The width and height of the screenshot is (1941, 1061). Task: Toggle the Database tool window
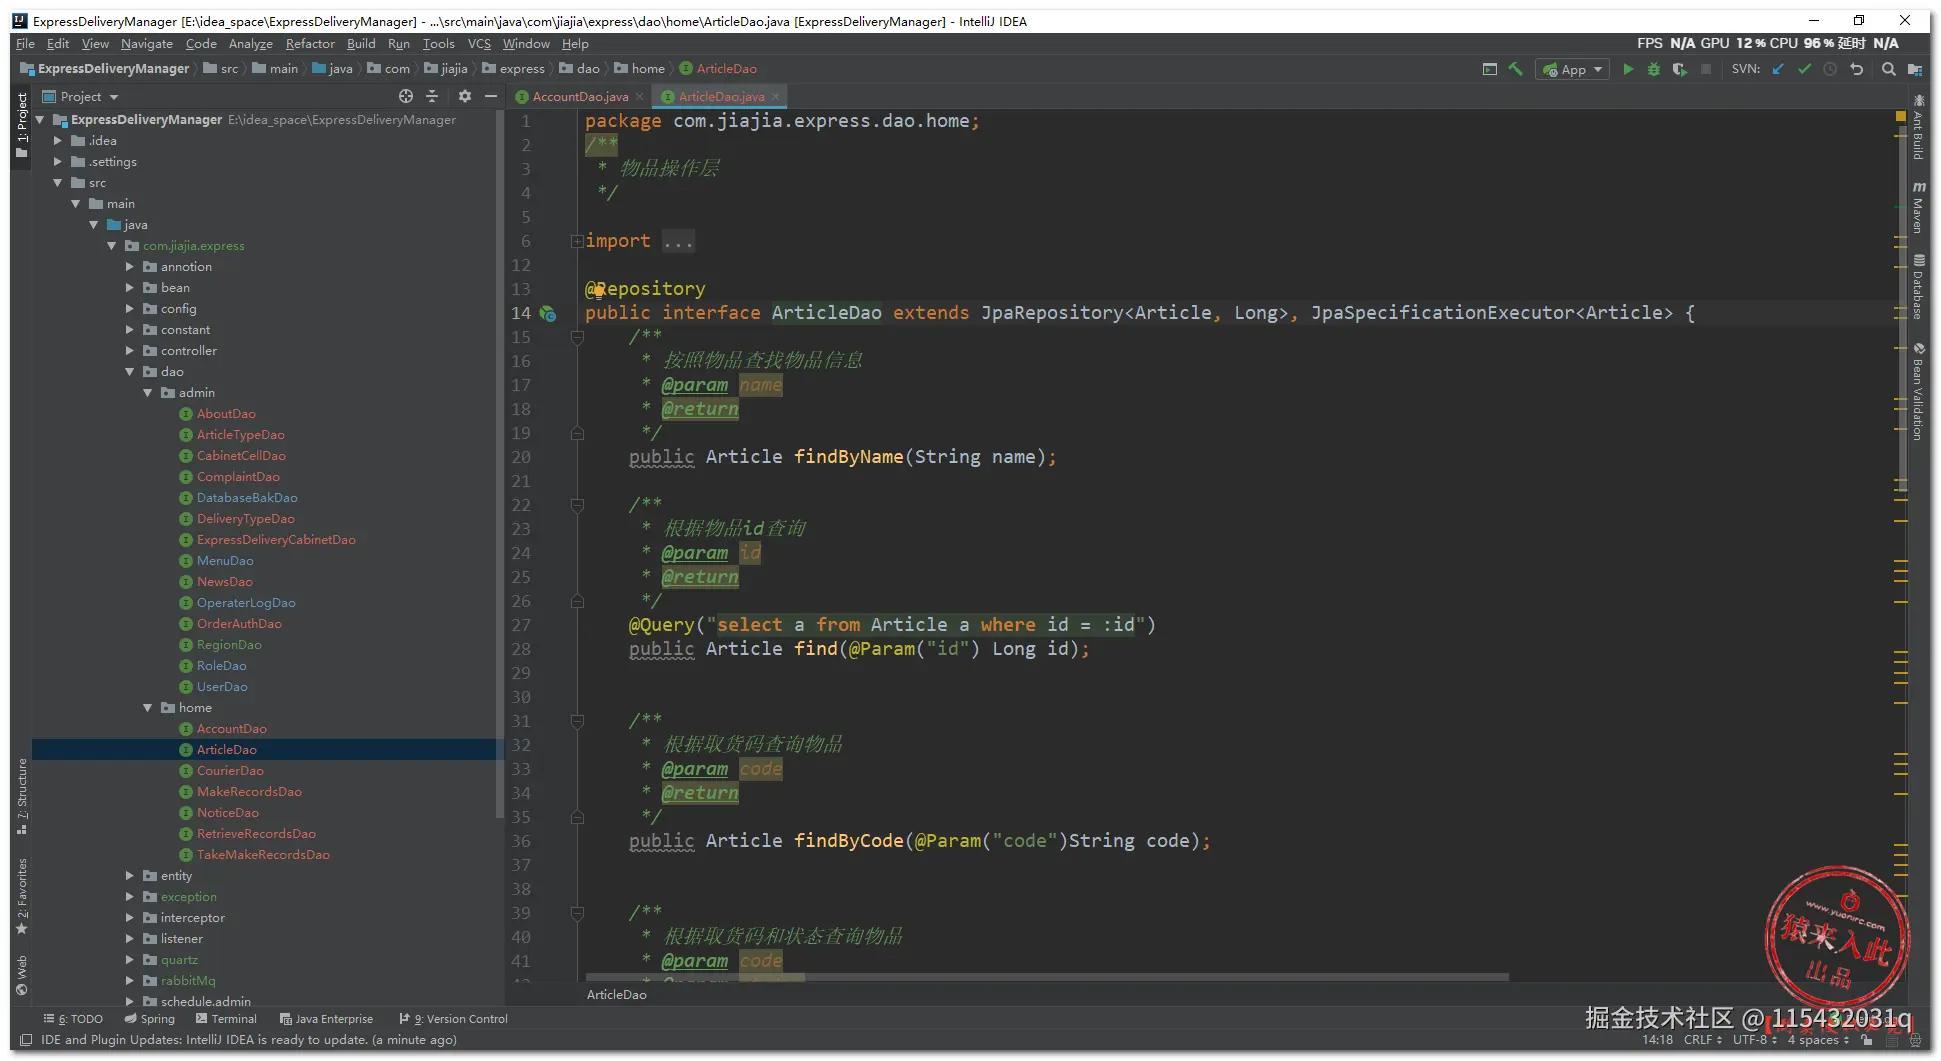coord(1918,287)
